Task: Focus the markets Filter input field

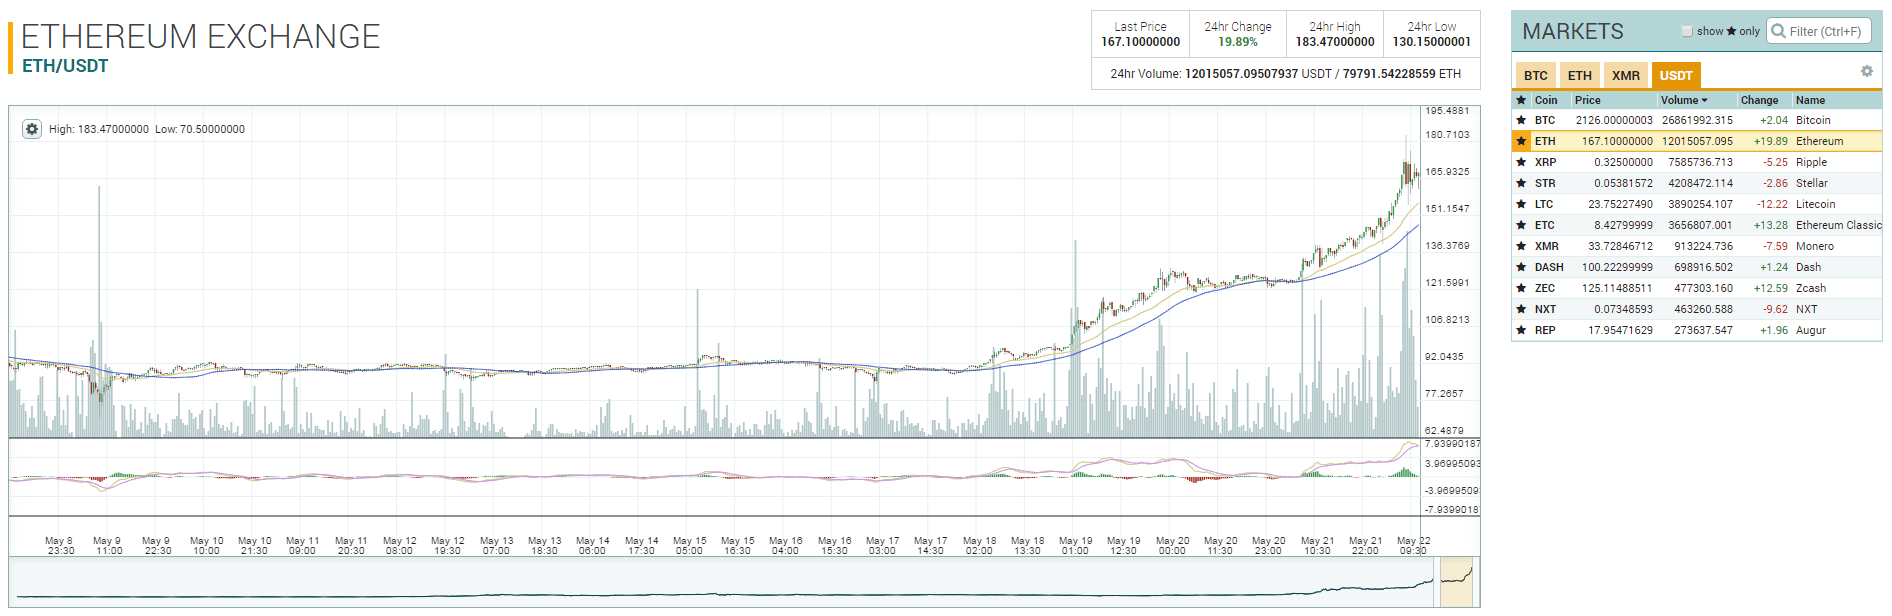Action: (1819, 31)
